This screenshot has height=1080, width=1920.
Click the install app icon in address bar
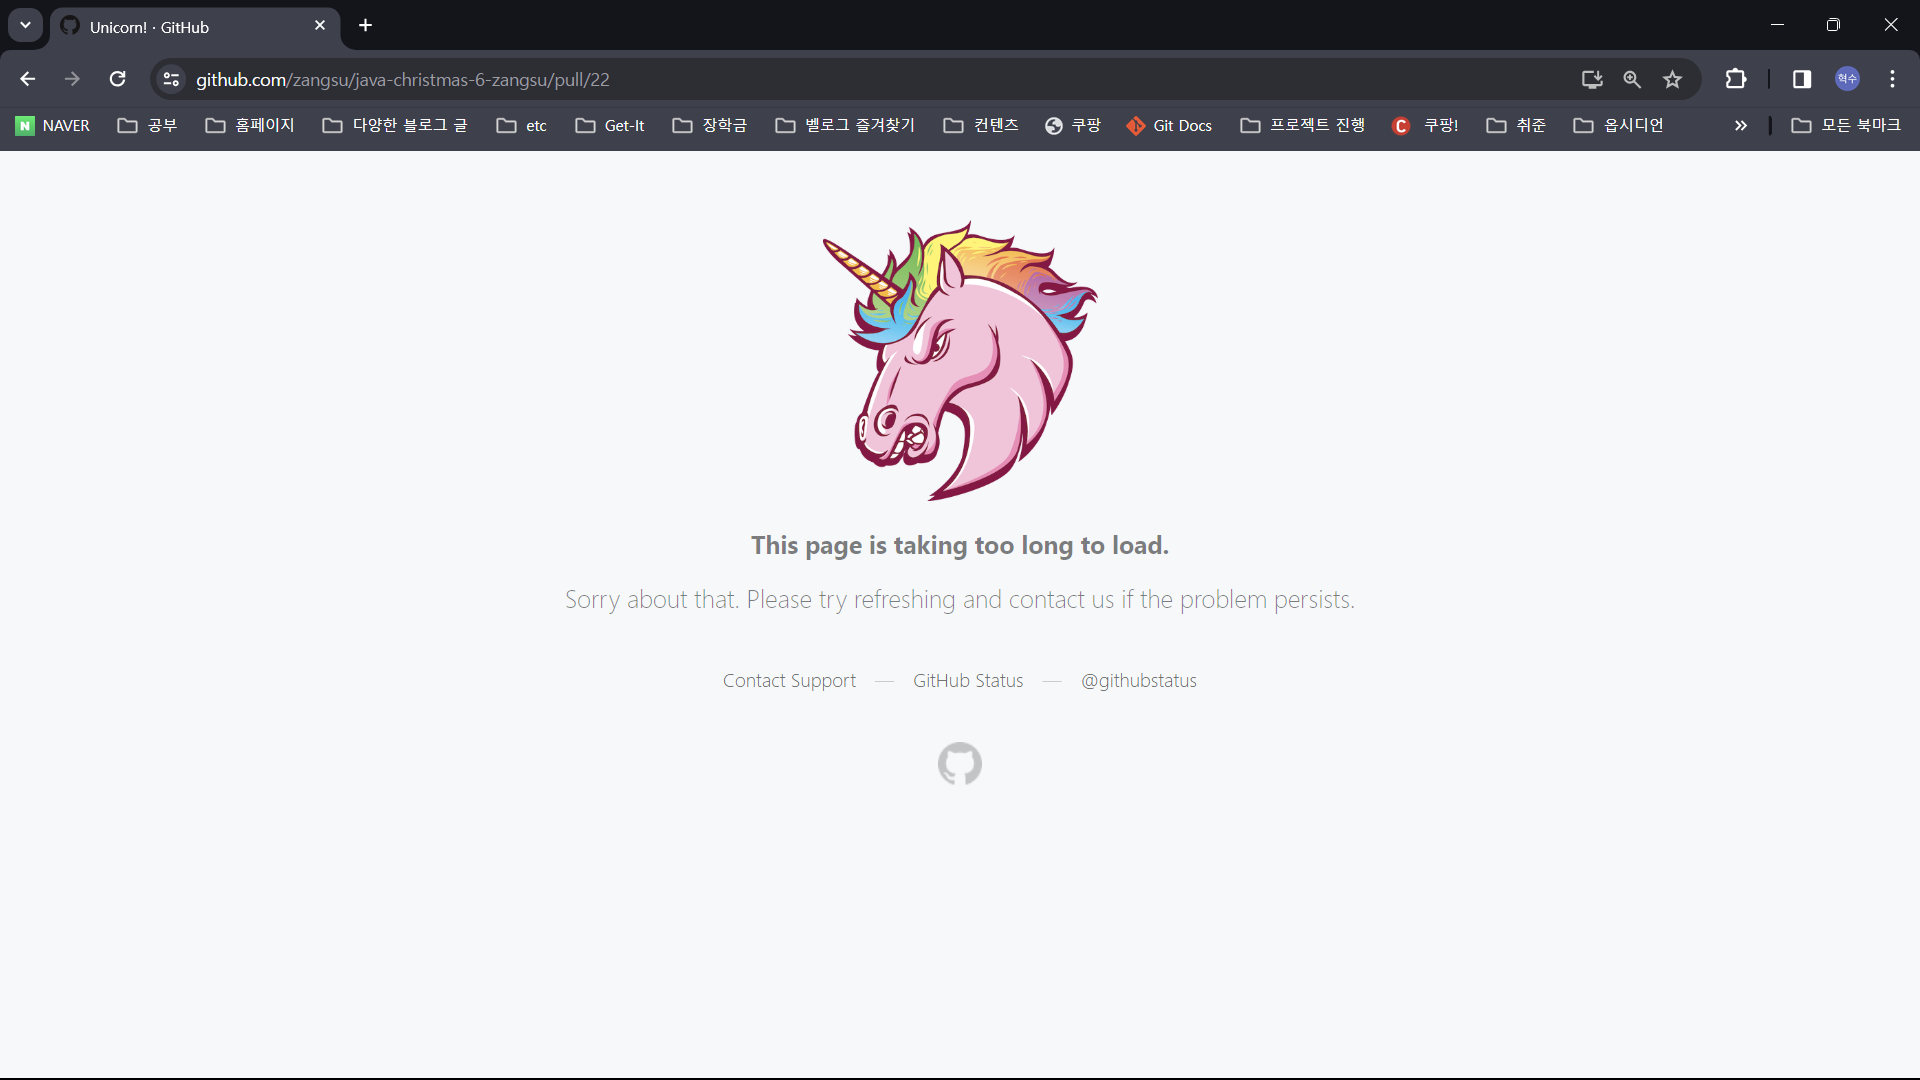[1592, 79]
